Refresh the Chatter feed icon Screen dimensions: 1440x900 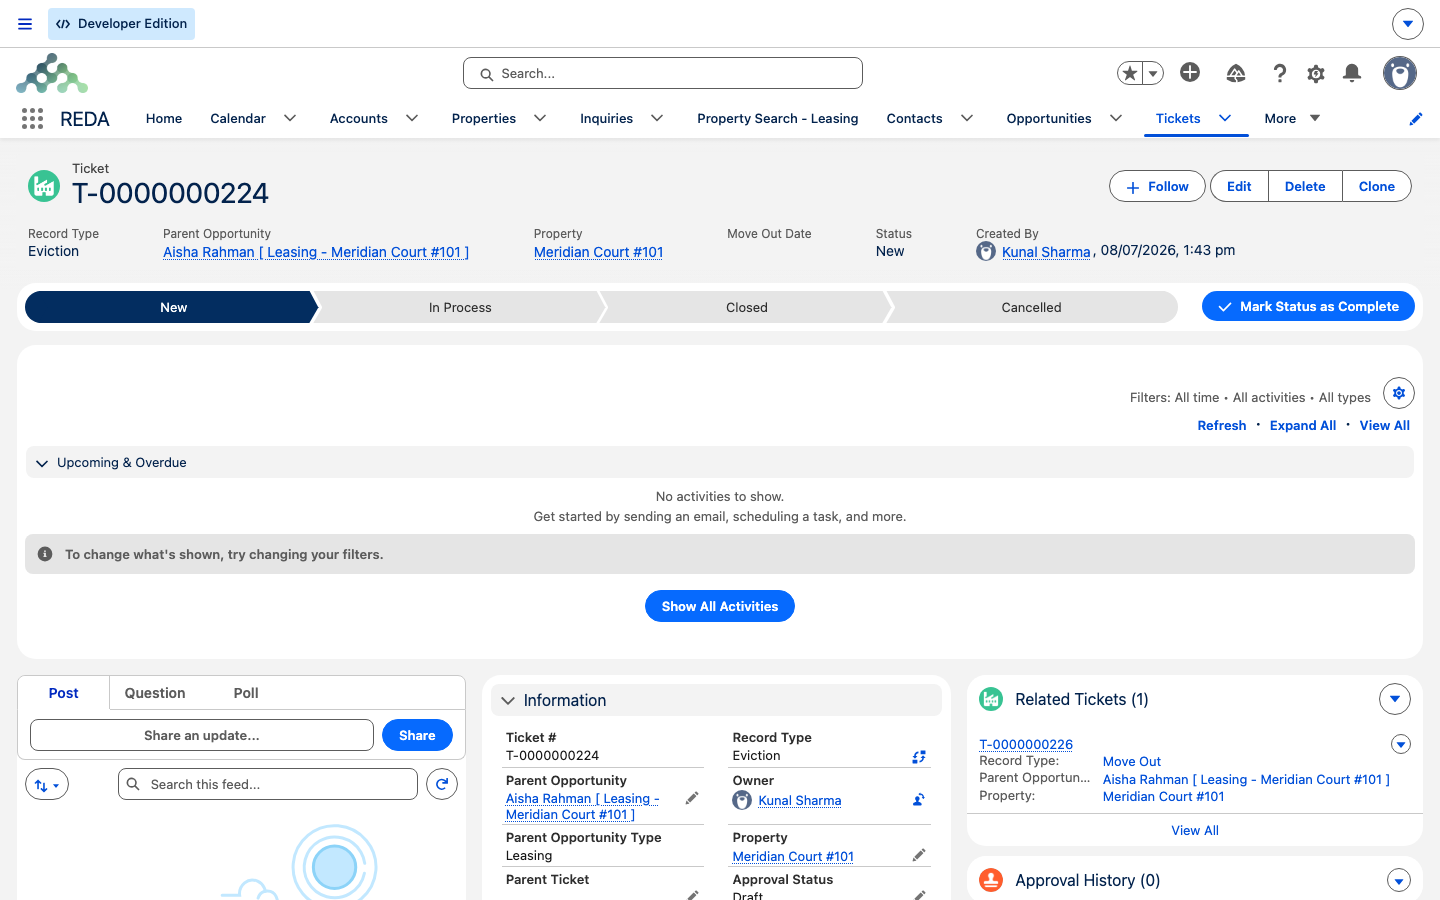[x=442, y=784]
